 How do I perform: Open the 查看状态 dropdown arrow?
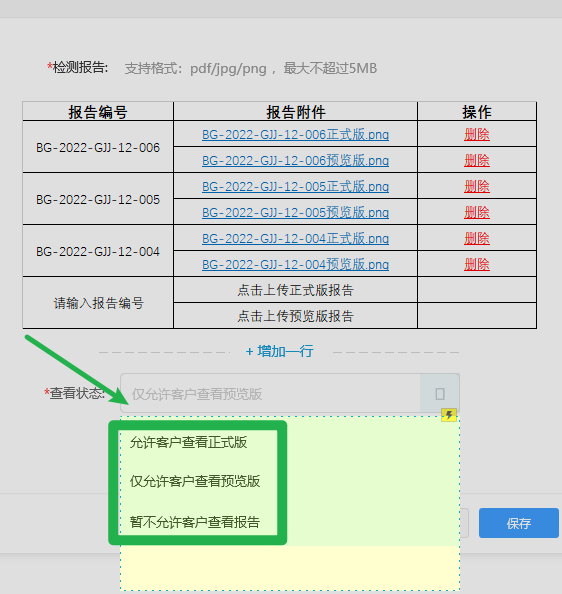click(x=440, y=394)
